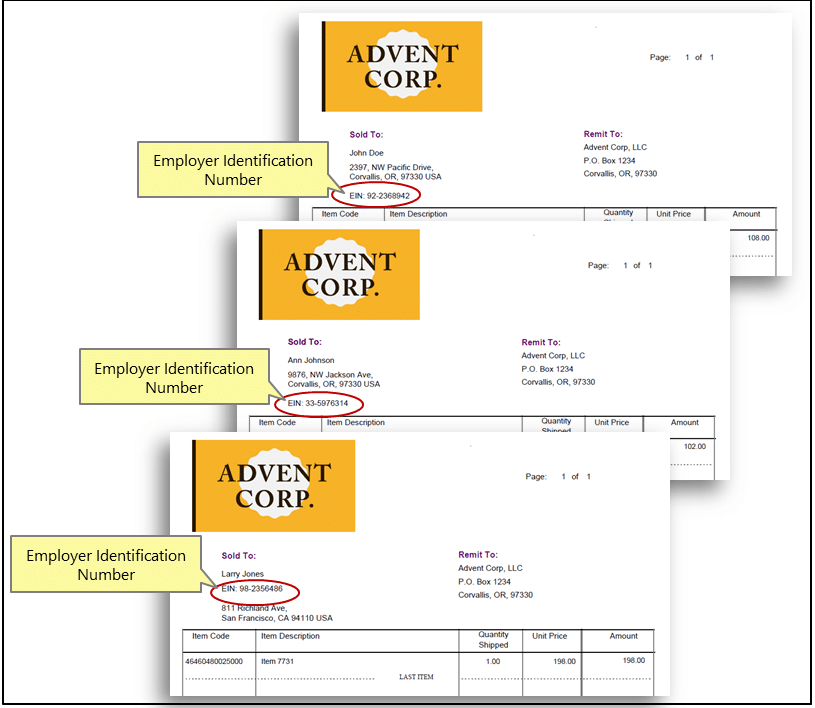
Task: Click the customer name 'Larry Jones'
Action: (x=243, y=574)
